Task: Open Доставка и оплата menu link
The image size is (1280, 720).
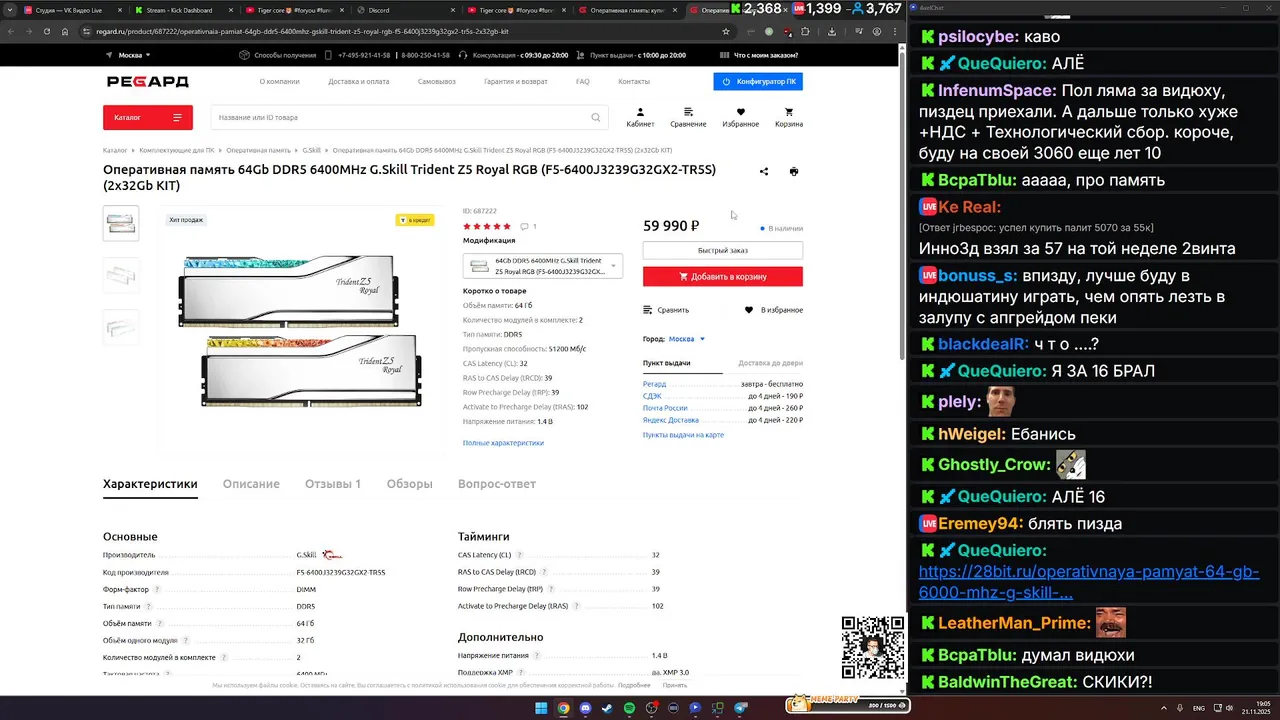Action: (359, 82)
